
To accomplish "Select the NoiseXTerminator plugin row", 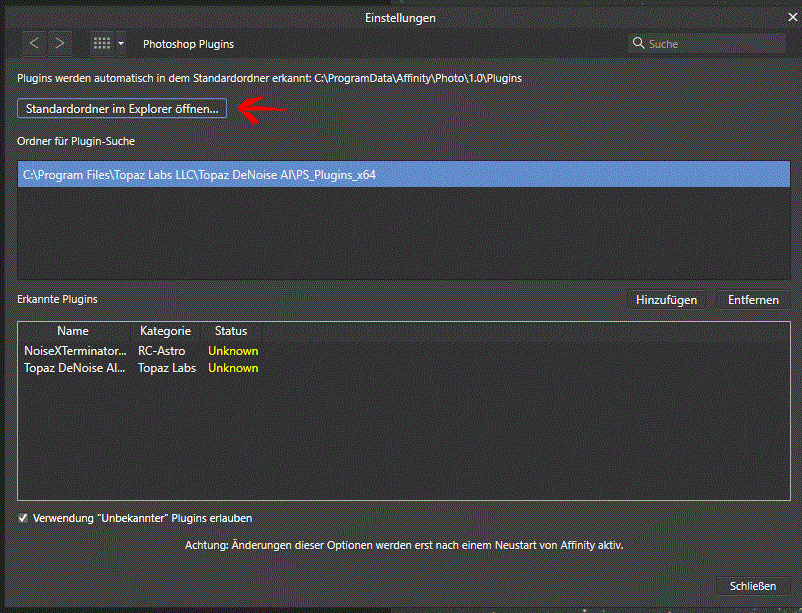I will point(404,351).
